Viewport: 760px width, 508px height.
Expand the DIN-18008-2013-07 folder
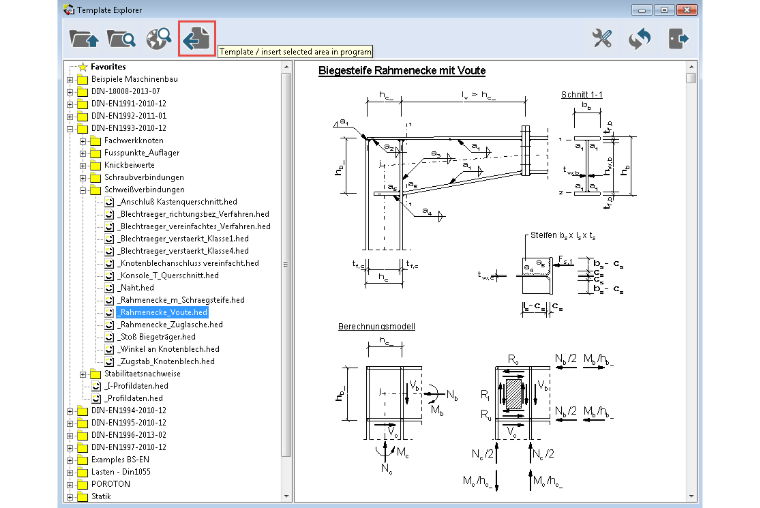[x=70, y=92]
